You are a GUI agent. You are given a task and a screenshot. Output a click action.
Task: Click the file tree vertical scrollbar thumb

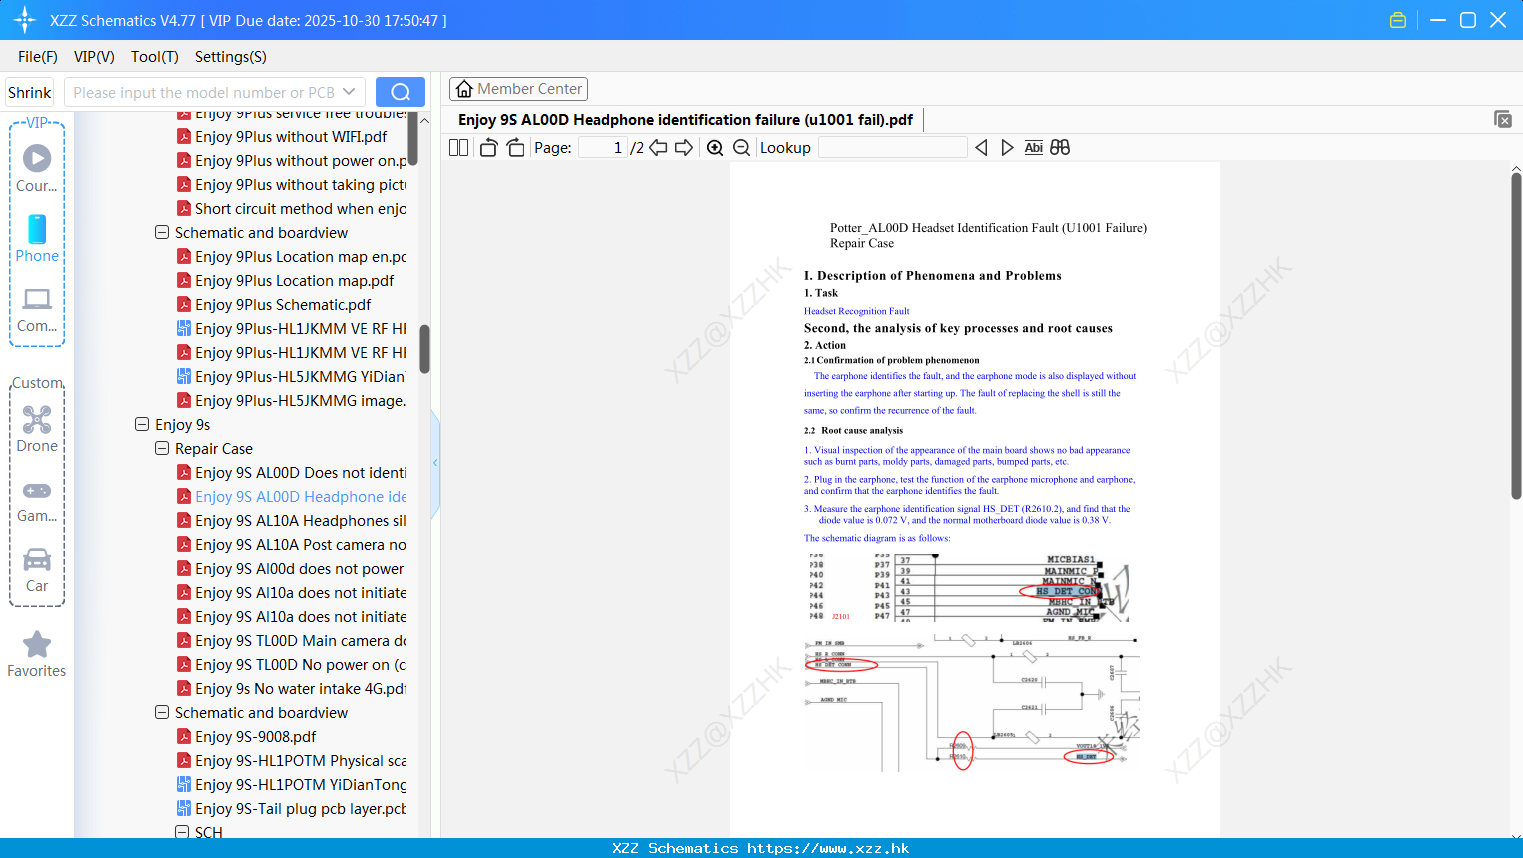pyautogui.click(x=424, y=349)
